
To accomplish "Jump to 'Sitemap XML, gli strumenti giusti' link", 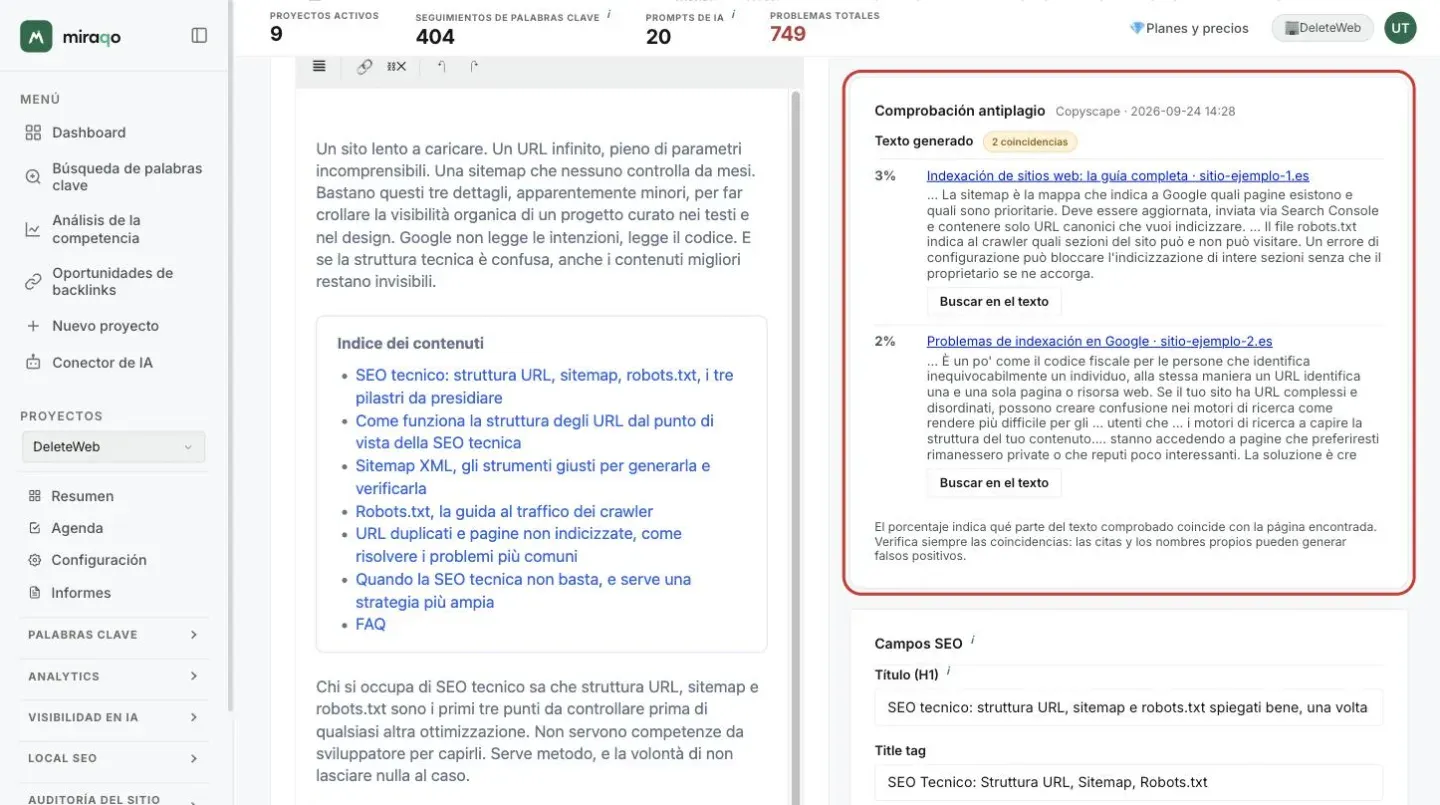I will coord(533,477).
